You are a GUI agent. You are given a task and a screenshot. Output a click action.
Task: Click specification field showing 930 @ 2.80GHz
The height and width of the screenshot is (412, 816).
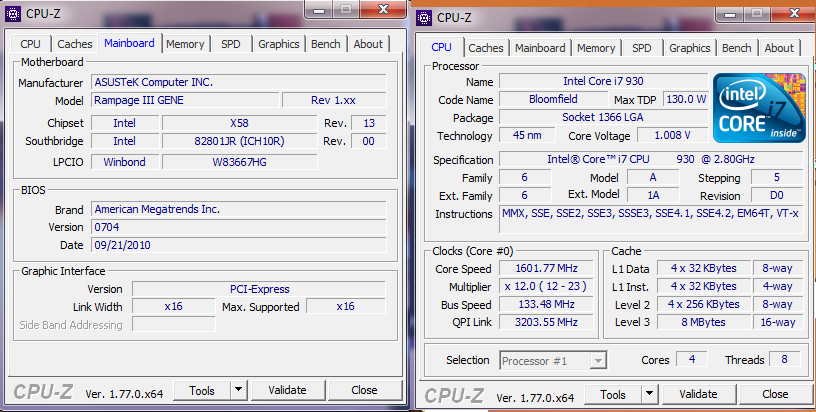651,159
